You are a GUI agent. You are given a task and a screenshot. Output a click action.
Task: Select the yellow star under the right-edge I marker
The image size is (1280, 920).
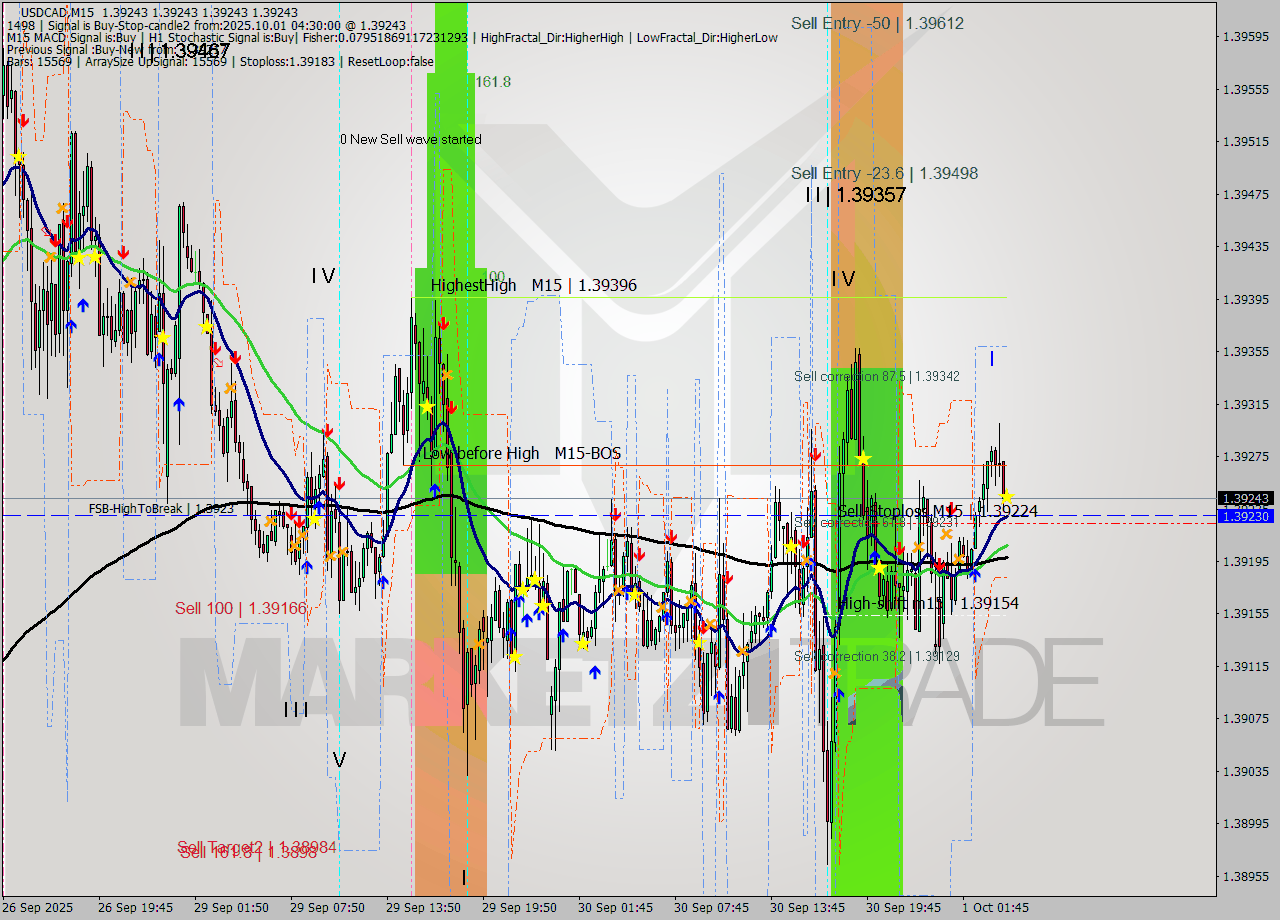point(1007,497)
